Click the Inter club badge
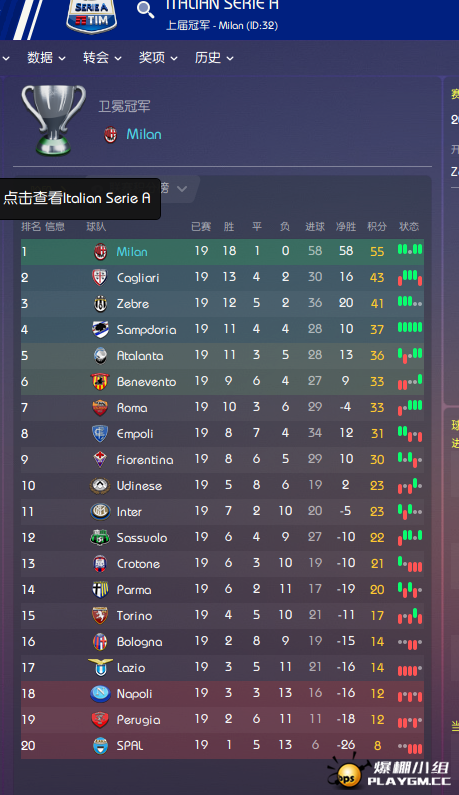This screenshot has height=795, width=459. (100, 512)
